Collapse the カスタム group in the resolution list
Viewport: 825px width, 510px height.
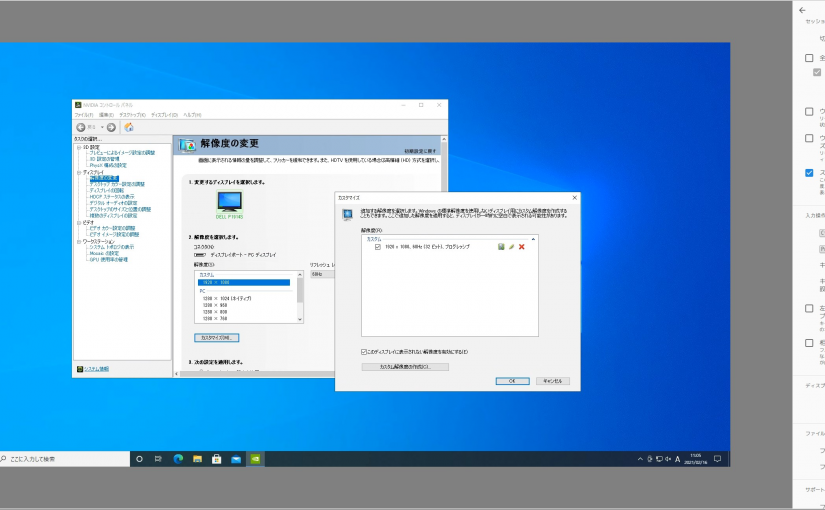coord(531,239)
